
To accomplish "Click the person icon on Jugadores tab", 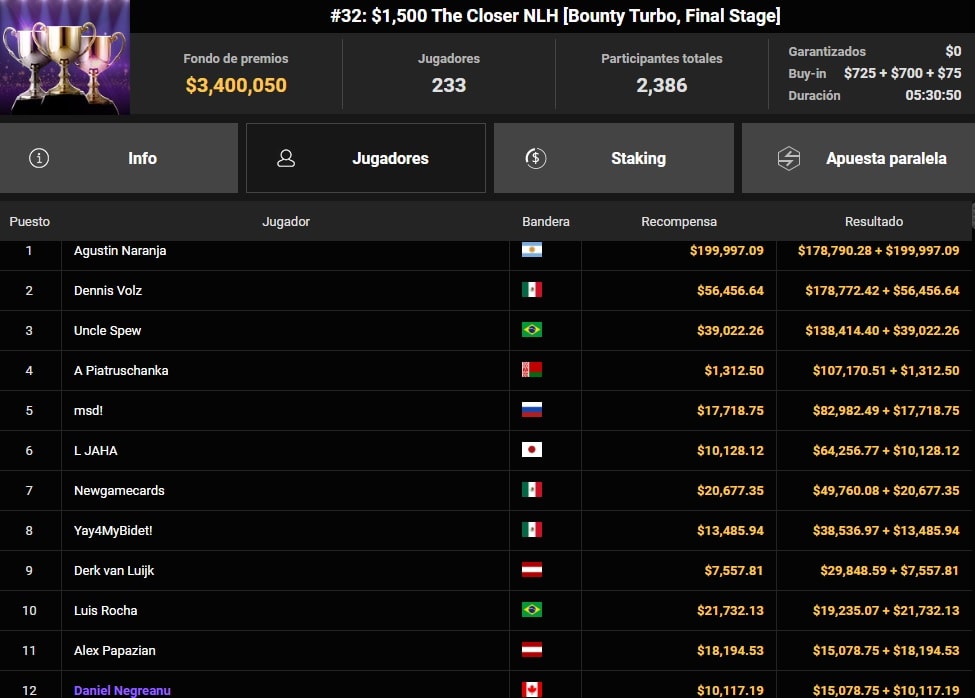I will coord(285,157).
